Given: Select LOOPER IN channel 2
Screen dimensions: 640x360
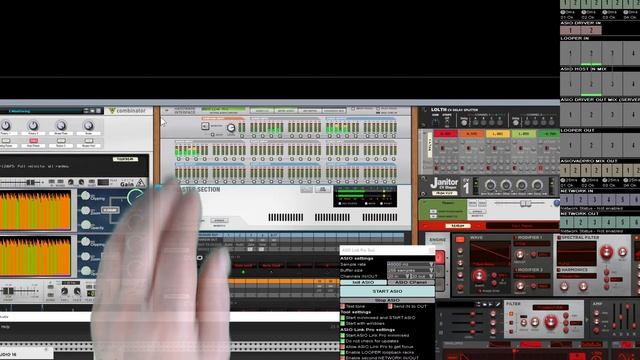Looking at the screenshot, I should click(591, 53).
